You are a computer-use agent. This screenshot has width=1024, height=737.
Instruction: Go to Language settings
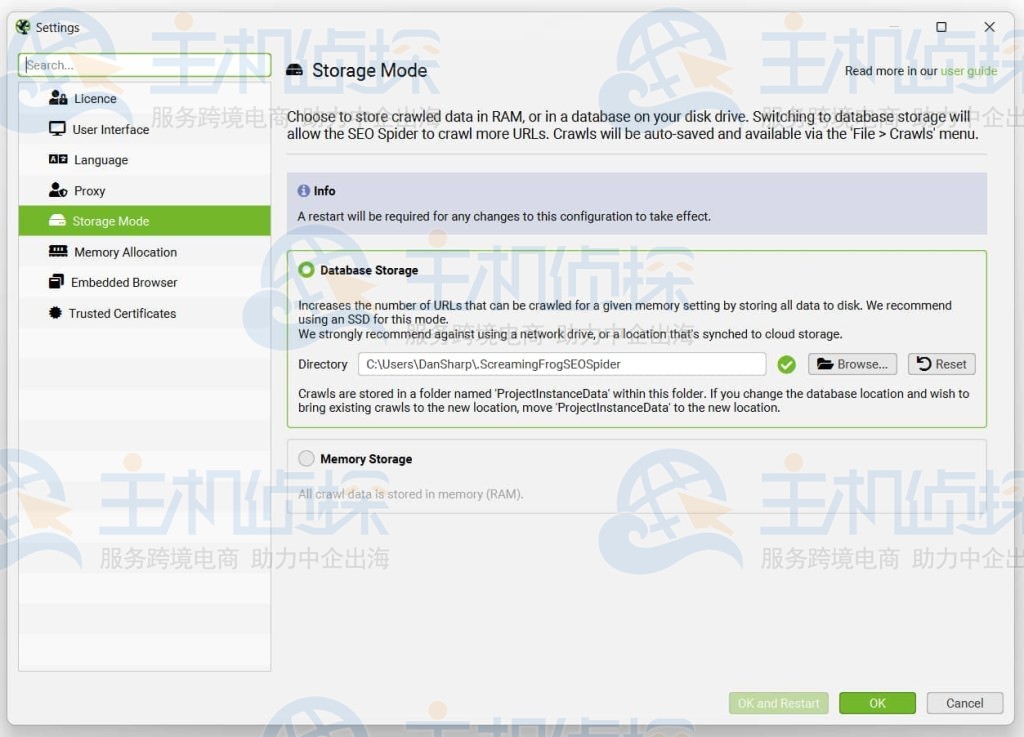pos(144,160)
